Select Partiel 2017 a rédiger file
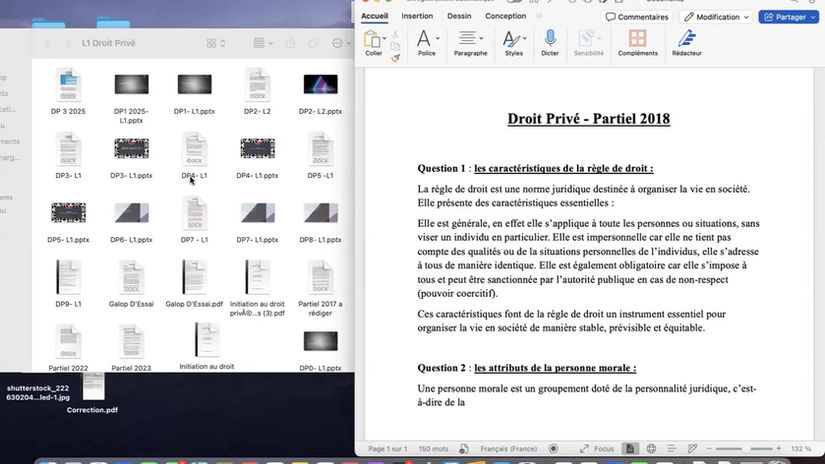Viewport: 825px width, 464px height. click(x=320, y=289)
